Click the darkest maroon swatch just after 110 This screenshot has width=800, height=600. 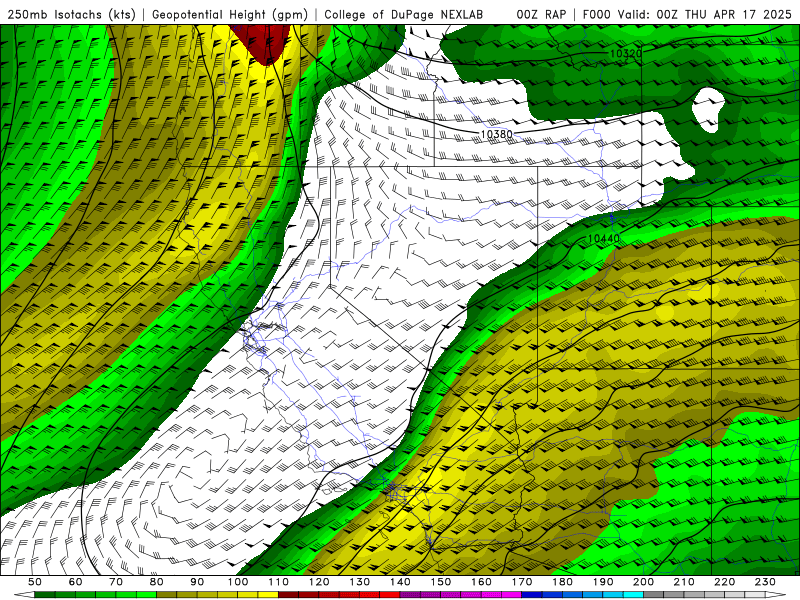pyautogui.click(x=288, y=595)
